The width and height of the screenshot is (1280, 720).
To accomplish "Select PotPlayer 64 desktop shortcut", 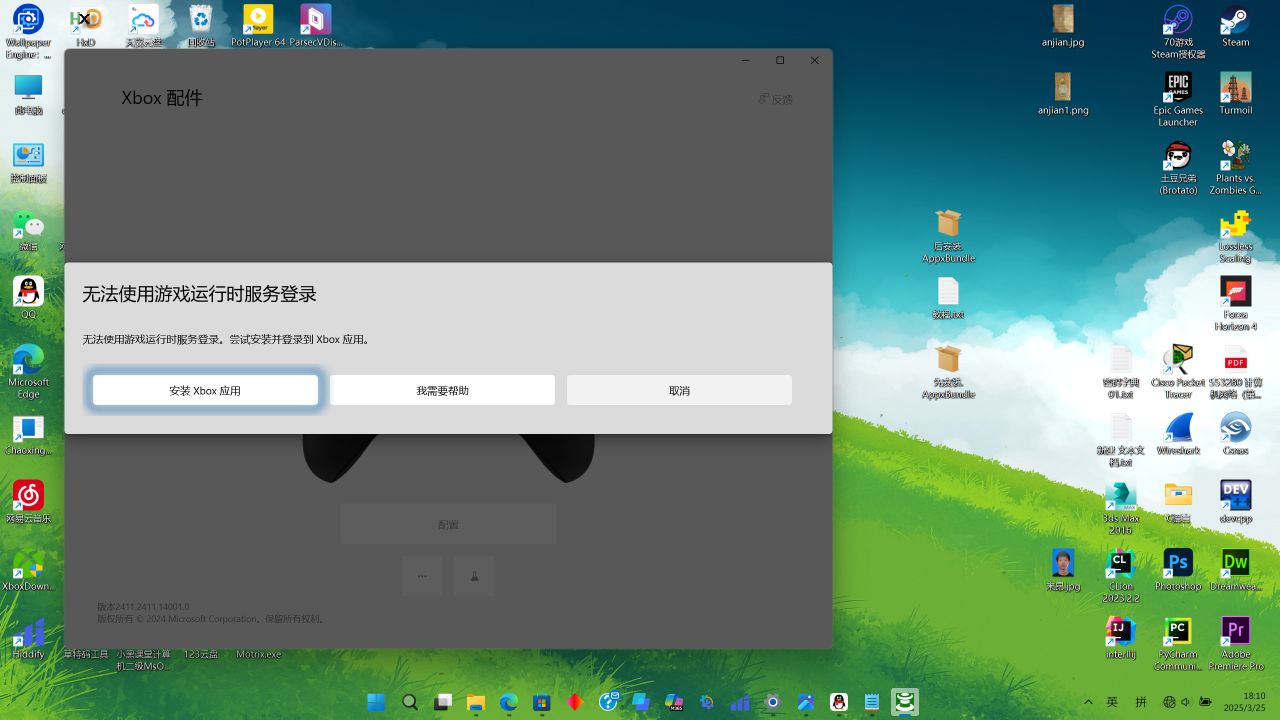I will pos(258,26).
